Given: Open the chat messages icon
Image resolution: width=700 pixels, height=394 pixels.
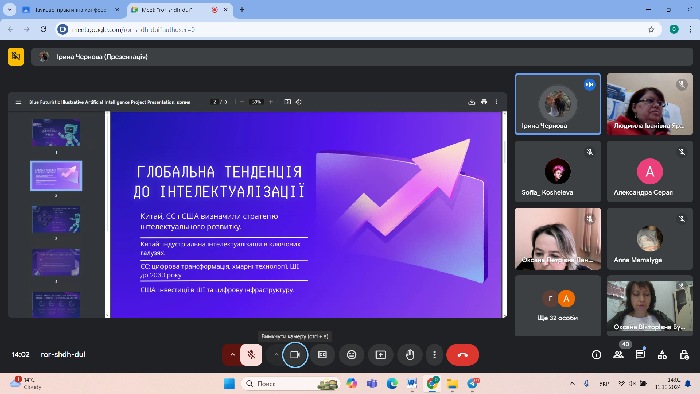Looking at the screenshot, I should point(640,355).
